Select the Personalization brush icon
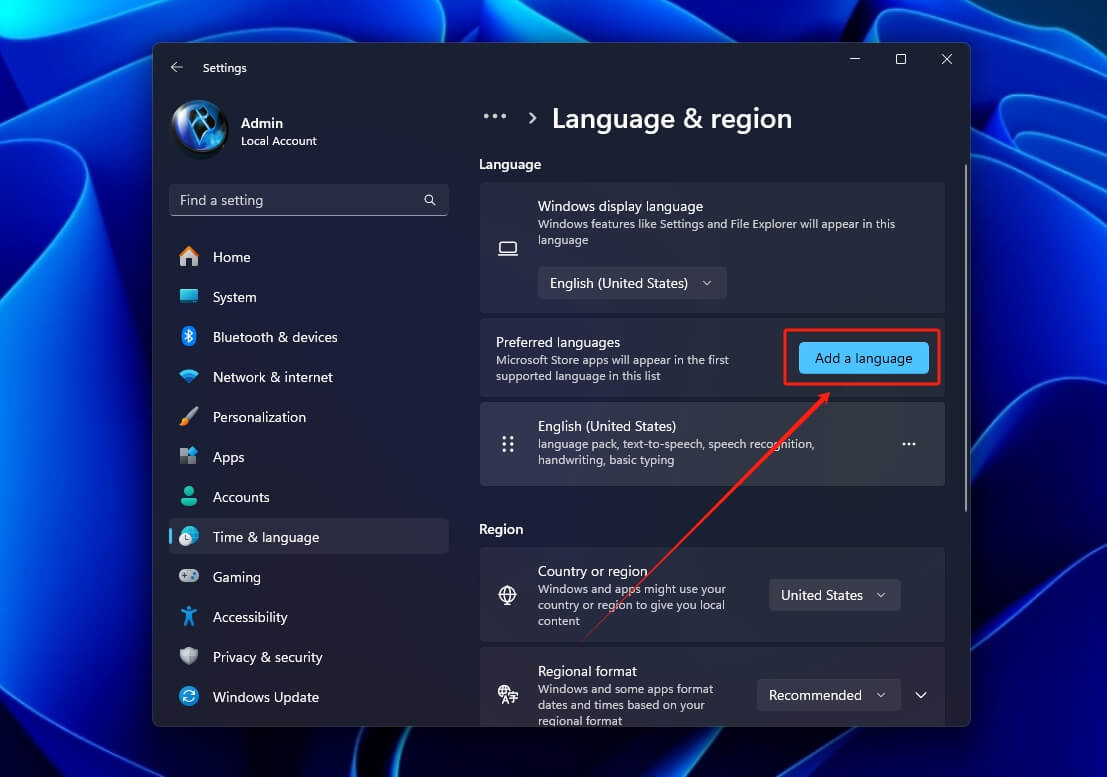Viewport: 1107px width, 777px height. 189,417
